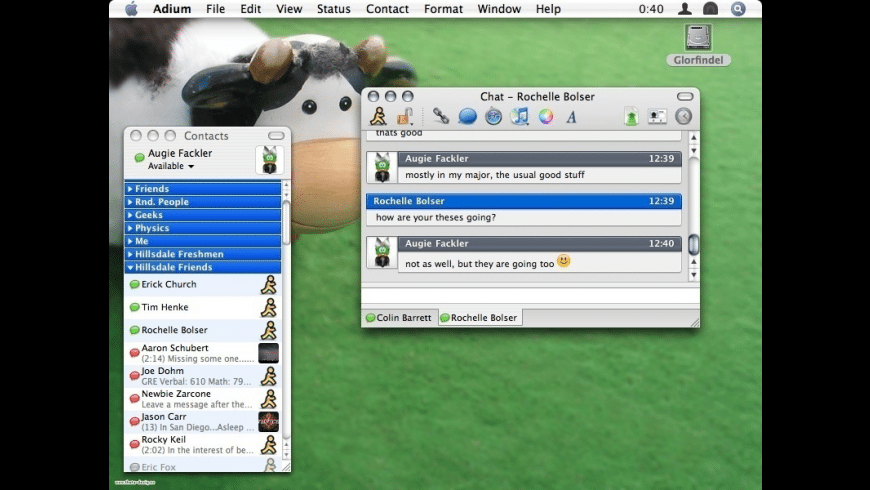The width and height of the screenshot is (870, 490).
Task: Click the chat transcript scrollbar thumb
Action: (x=694, y=244)
